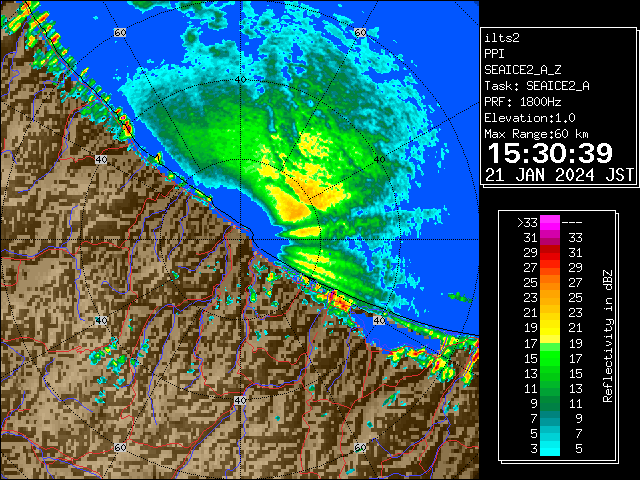Click the PRF: 1800Hz value
The image size is (640, 480).
(x=523, y=102)
